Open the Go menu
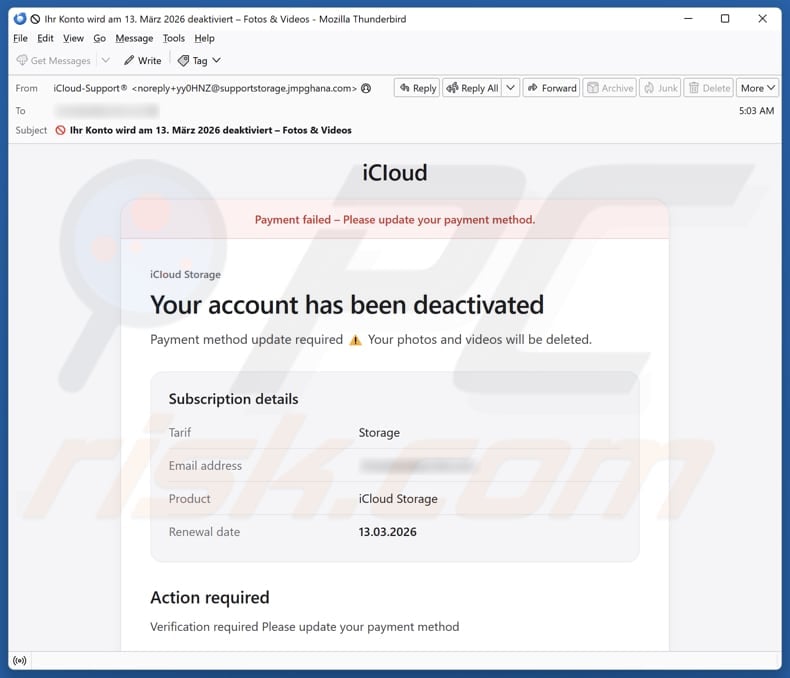 point(99,38)
